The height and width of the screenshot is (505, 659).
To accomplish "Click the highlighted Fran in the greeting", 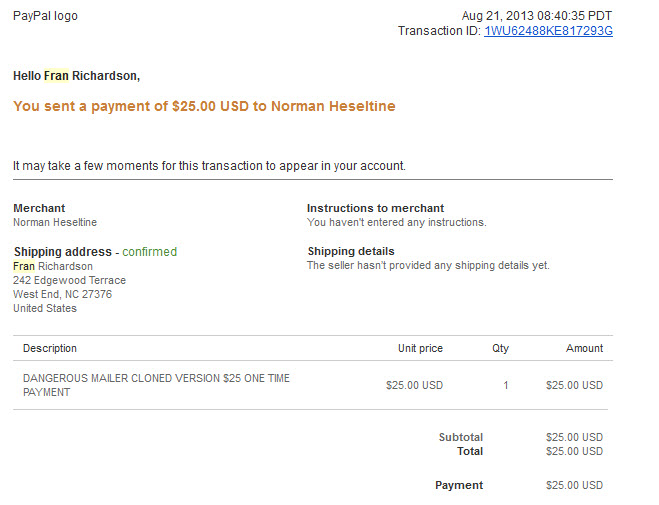I will point(56,76).
